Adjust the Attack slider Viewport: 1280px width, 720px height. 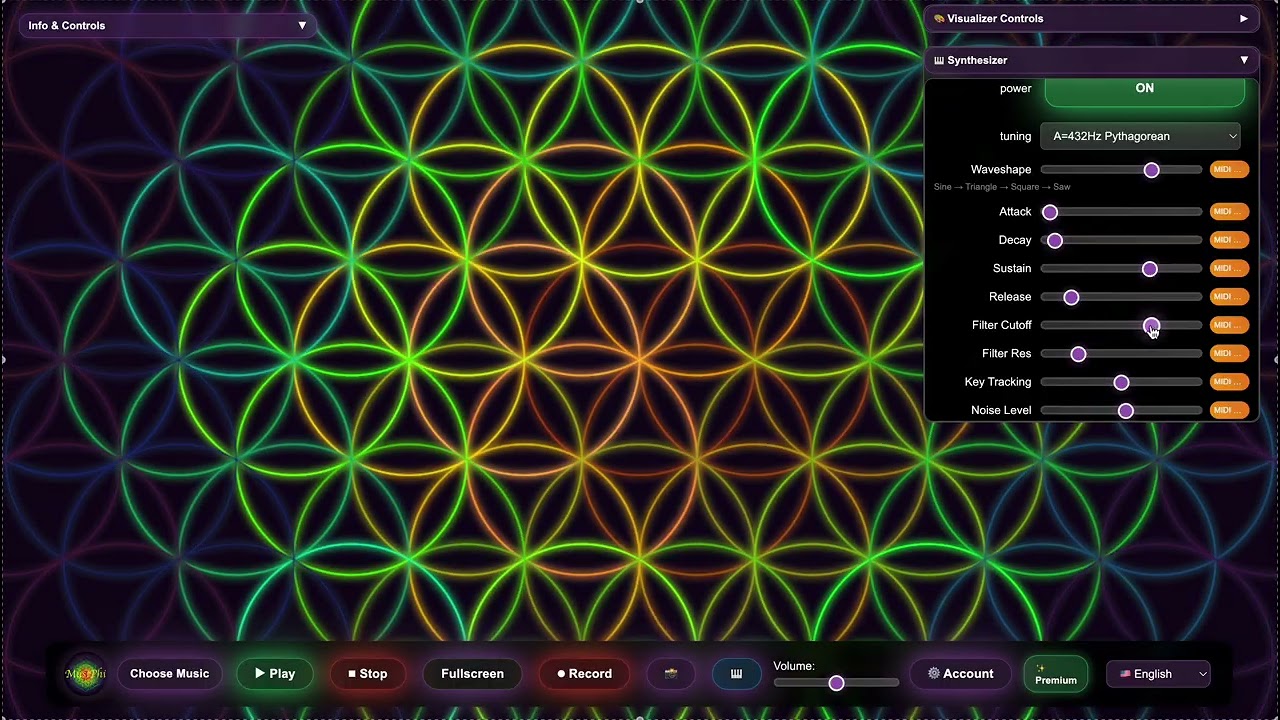tap(1121, 212)
